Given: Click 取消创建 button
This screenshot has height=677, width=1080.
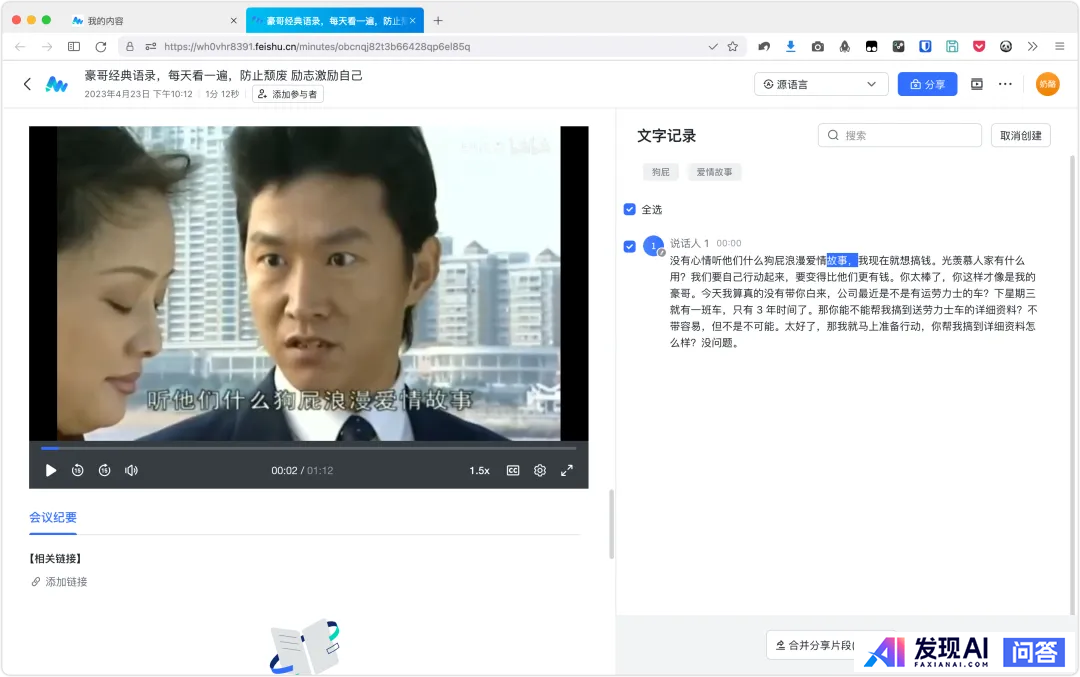Looking at the screenshot, I should pyautogui.click(x=1021, y=136).
